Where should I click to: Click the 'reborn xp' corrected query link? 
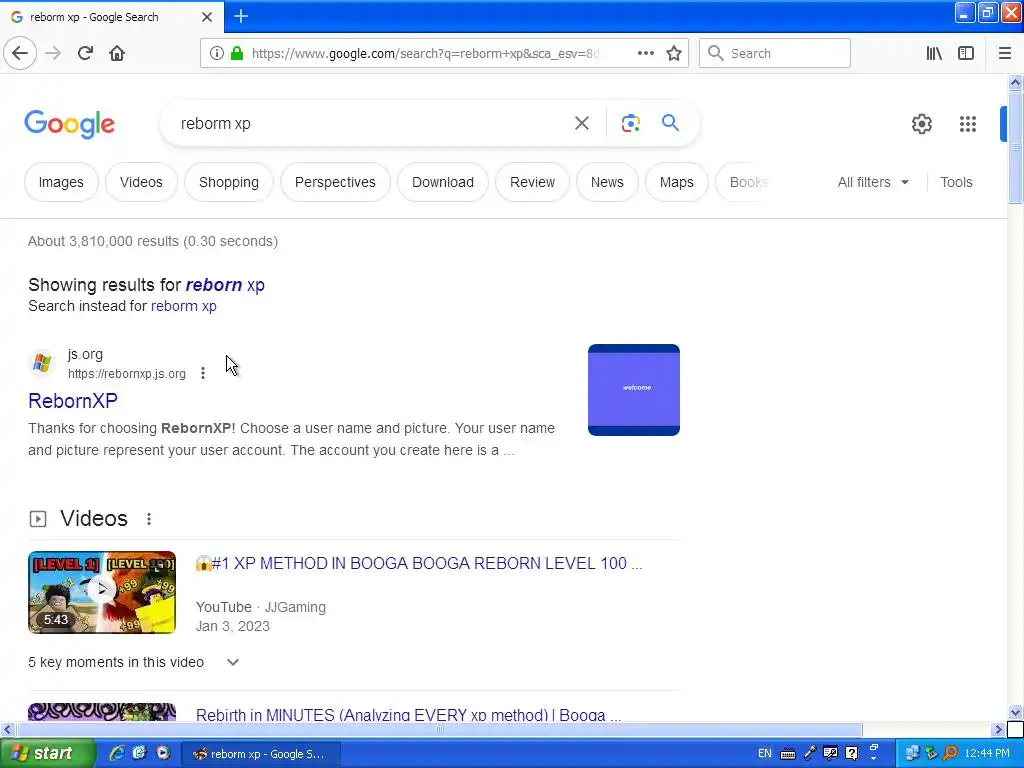[x=225, y=285]
